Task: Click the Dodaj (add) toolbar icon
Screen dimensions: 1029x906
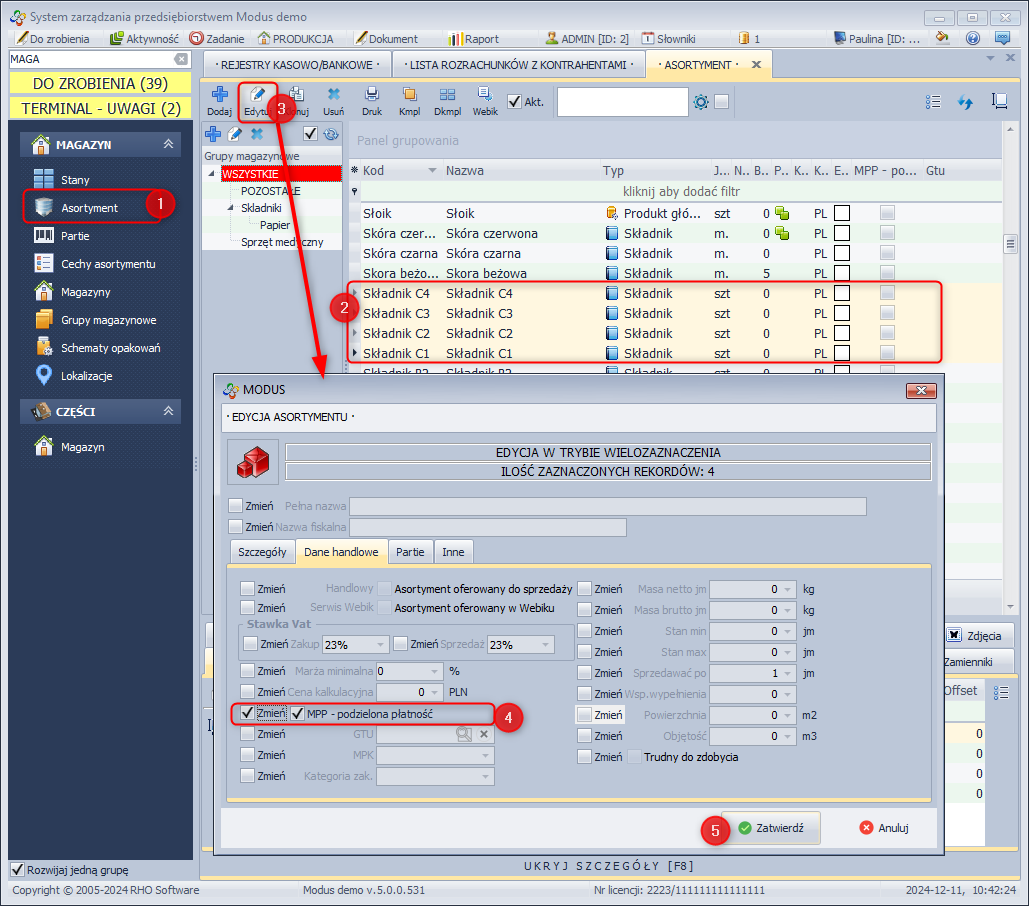Action: click(219, 100)
